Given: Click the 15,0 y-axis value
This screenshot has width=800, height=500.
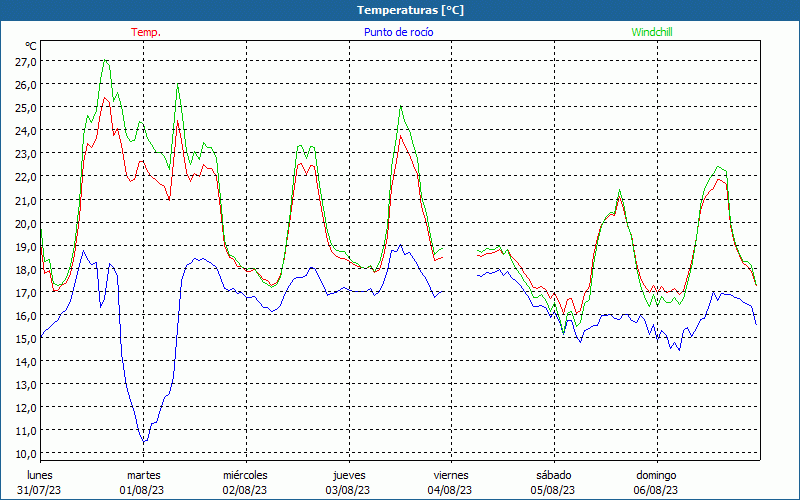Looking at the screenshot, I should (x=27, y=339).
